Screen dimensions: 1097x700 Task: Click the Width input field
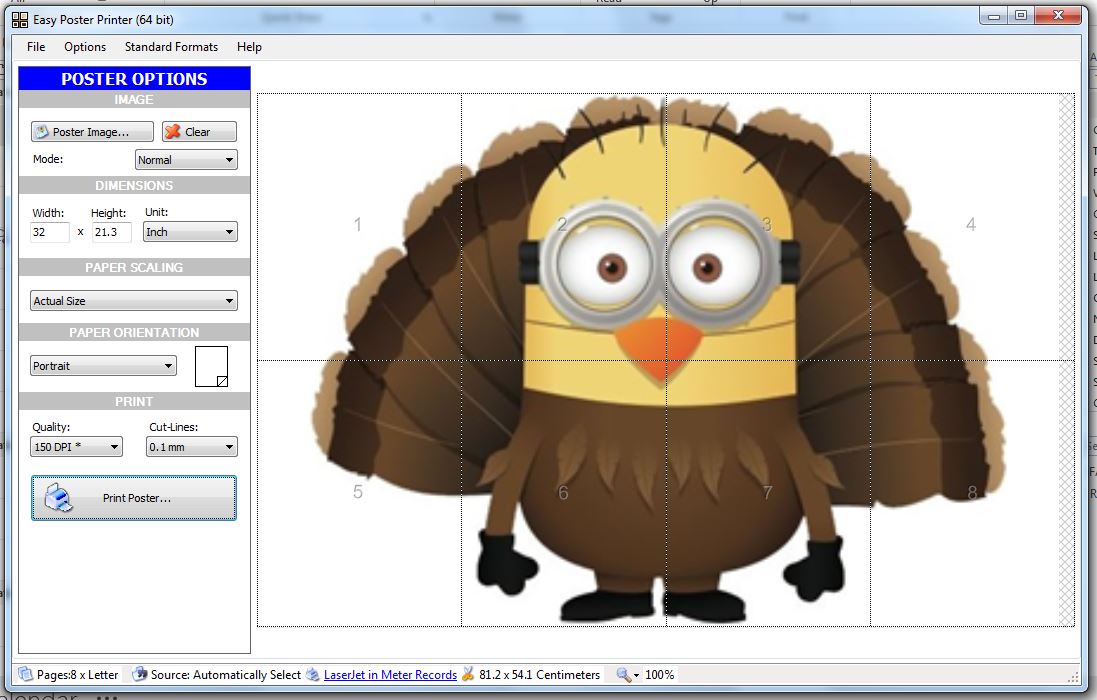tap(50, 232)
